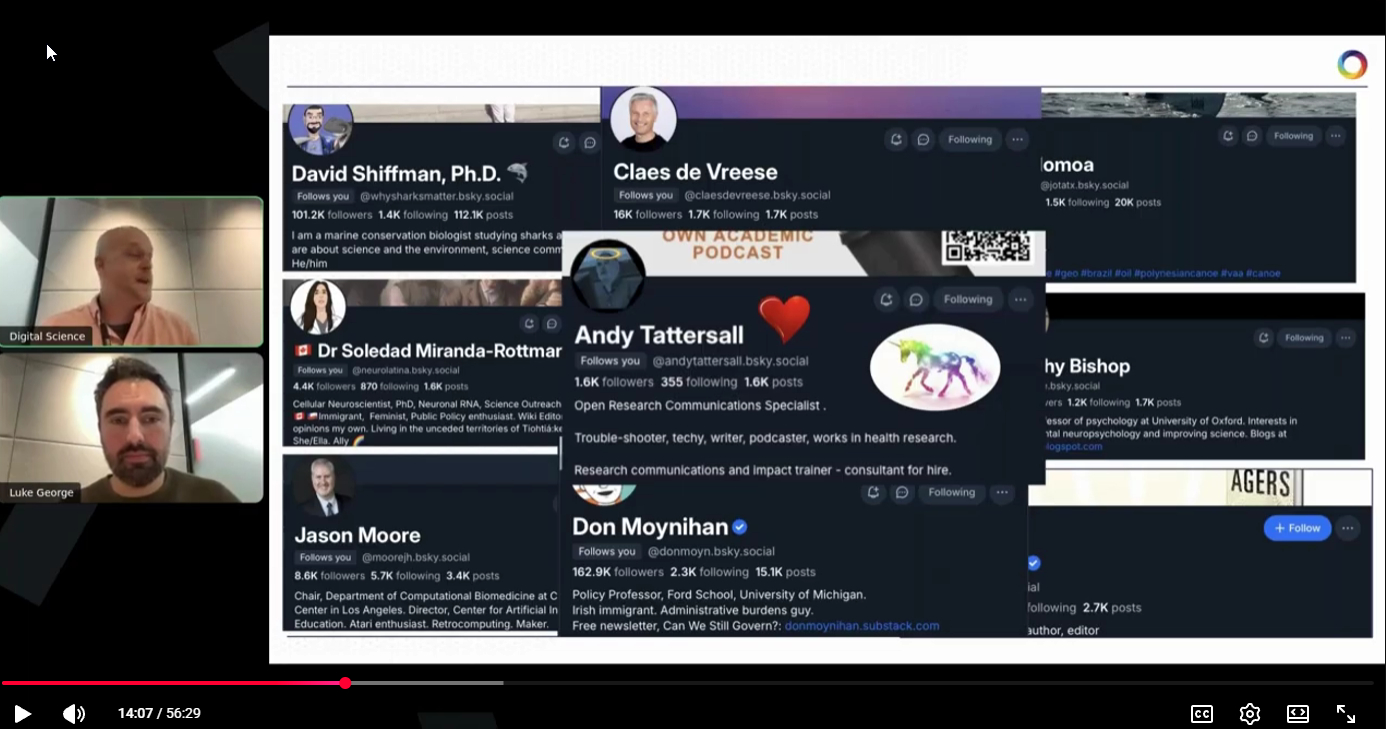Click the play button in video controls

22,713
